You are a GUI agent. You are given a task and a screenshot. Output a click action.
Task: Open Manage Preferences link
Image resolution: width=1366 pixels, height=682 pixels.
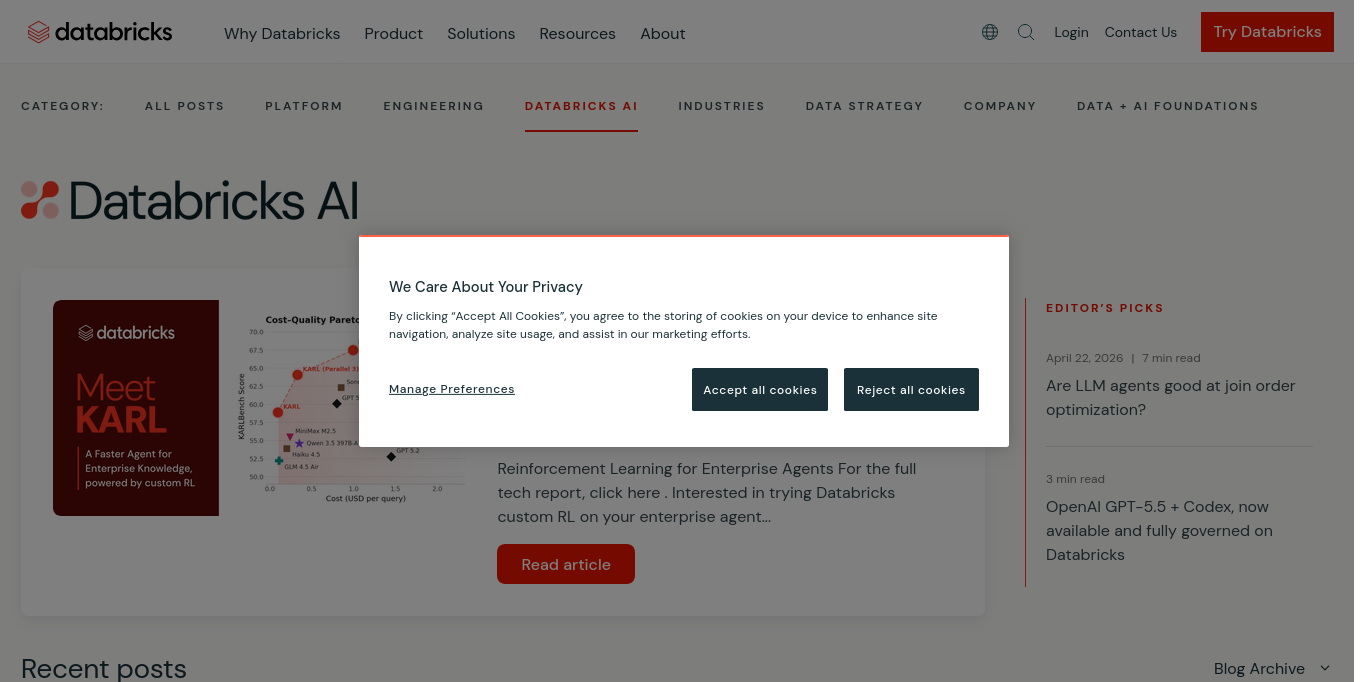click(452, 389)
